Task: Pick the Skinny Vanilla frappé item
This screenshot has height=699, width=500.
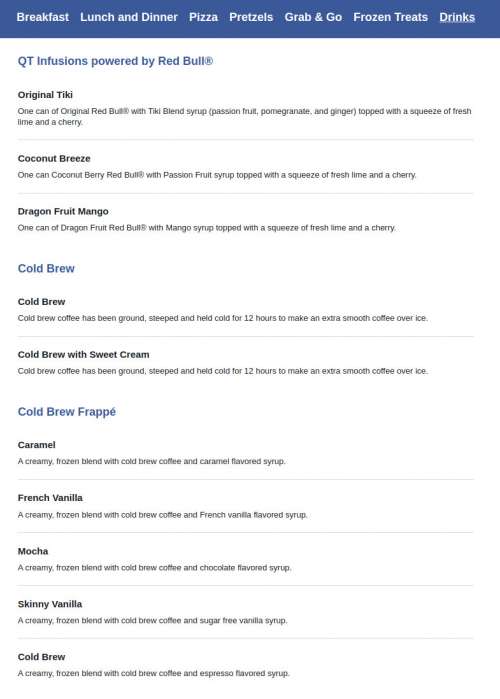Action: pos(50,604)
